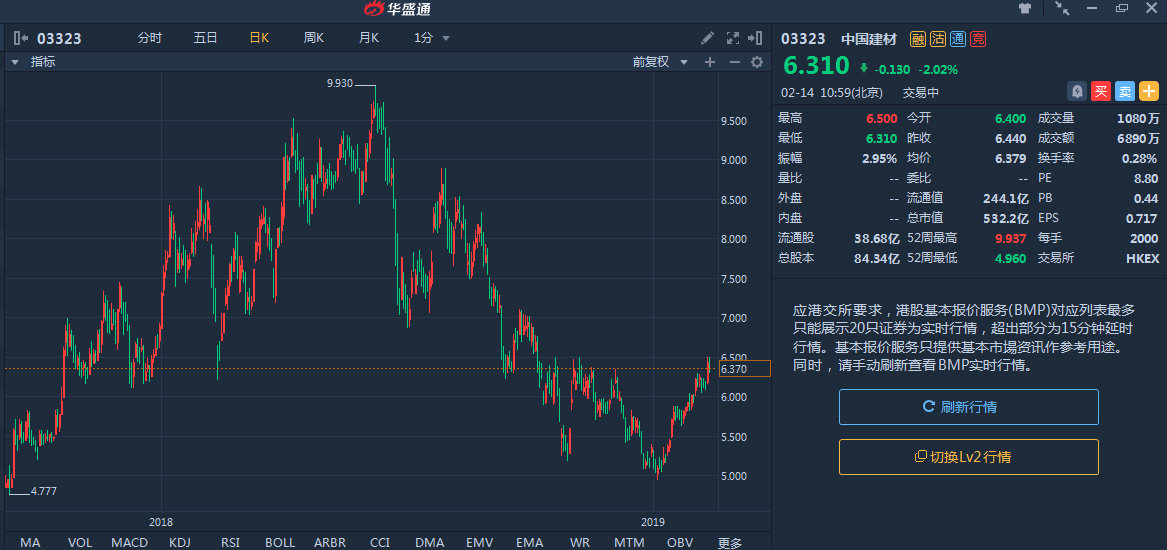Select the pencil drawing tool
Image resolution: width=1167 pixels, height=550 pixels.
[x=708, y=38]
